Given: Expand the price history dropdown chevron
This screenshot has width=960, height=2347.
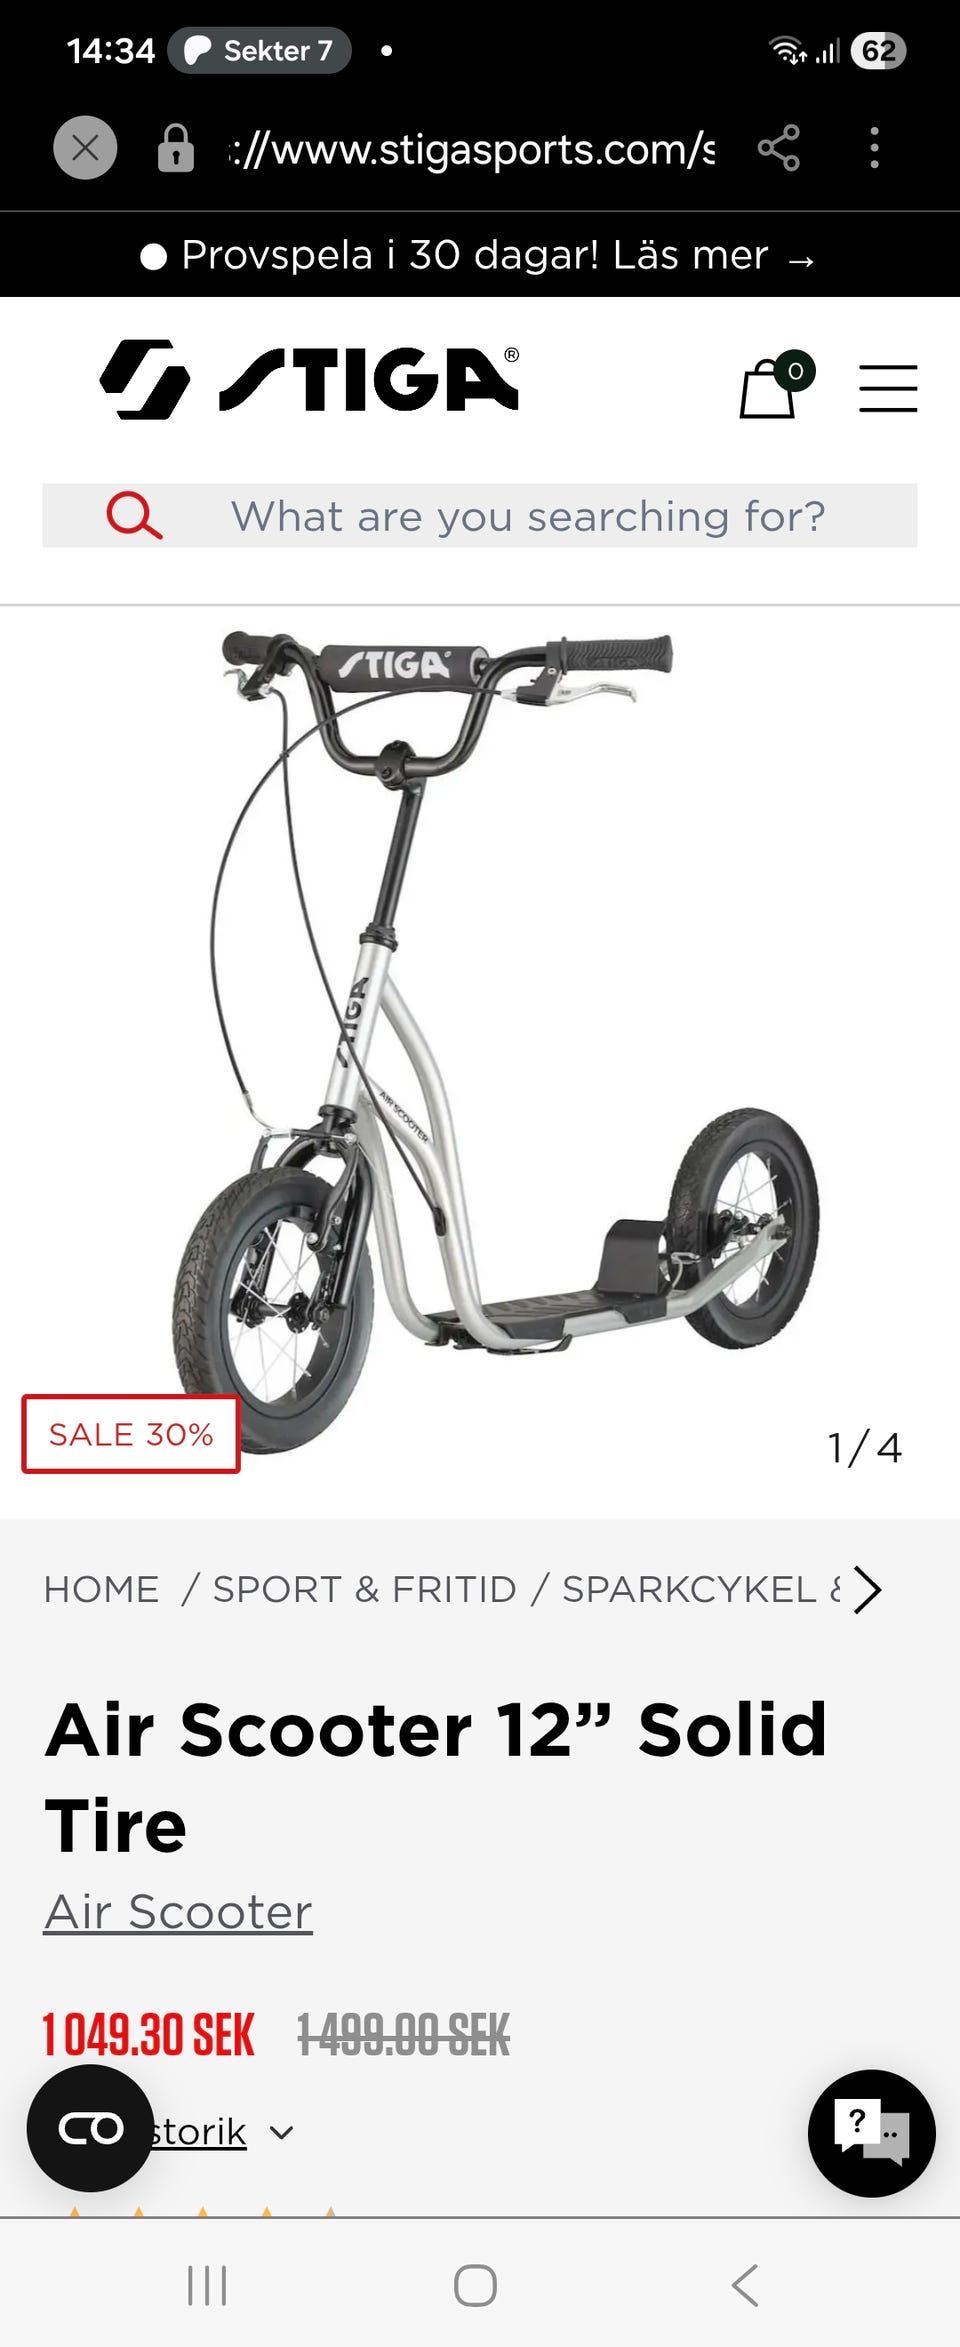Looking at the screenshot, I should [282, 2132].
